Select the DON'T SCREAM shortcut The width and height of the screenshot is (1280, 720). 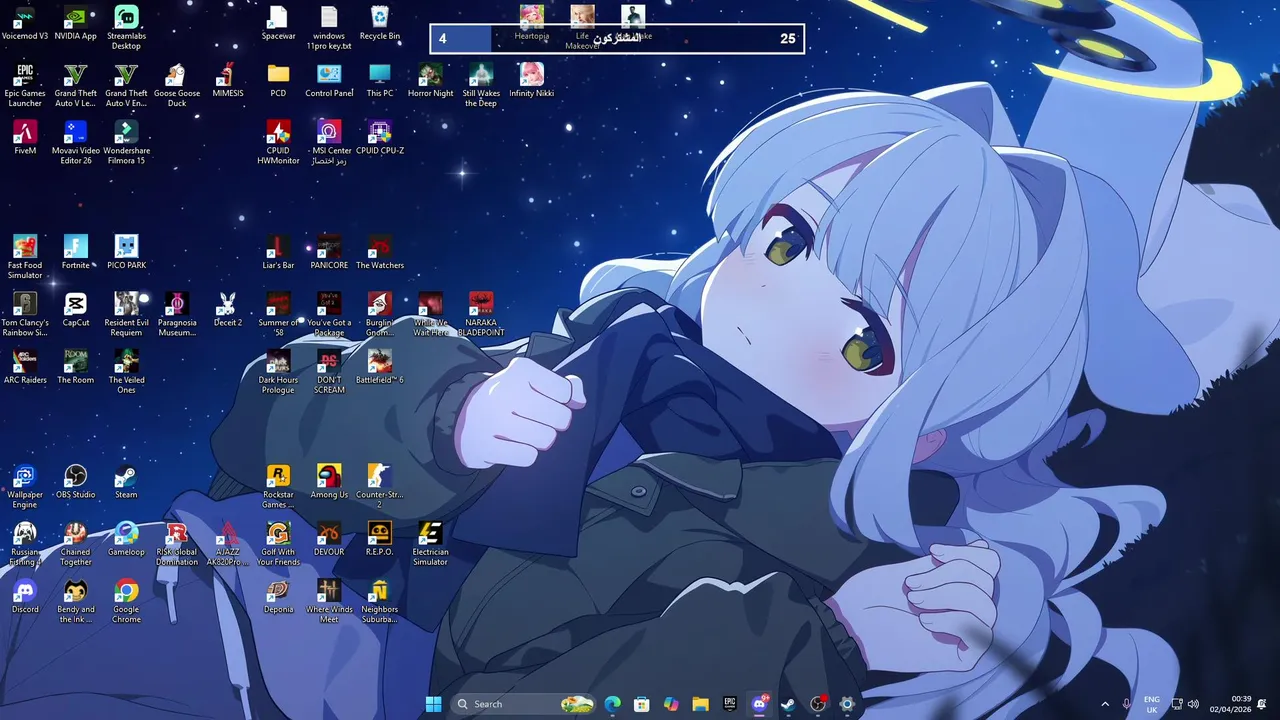pos(329,373)
